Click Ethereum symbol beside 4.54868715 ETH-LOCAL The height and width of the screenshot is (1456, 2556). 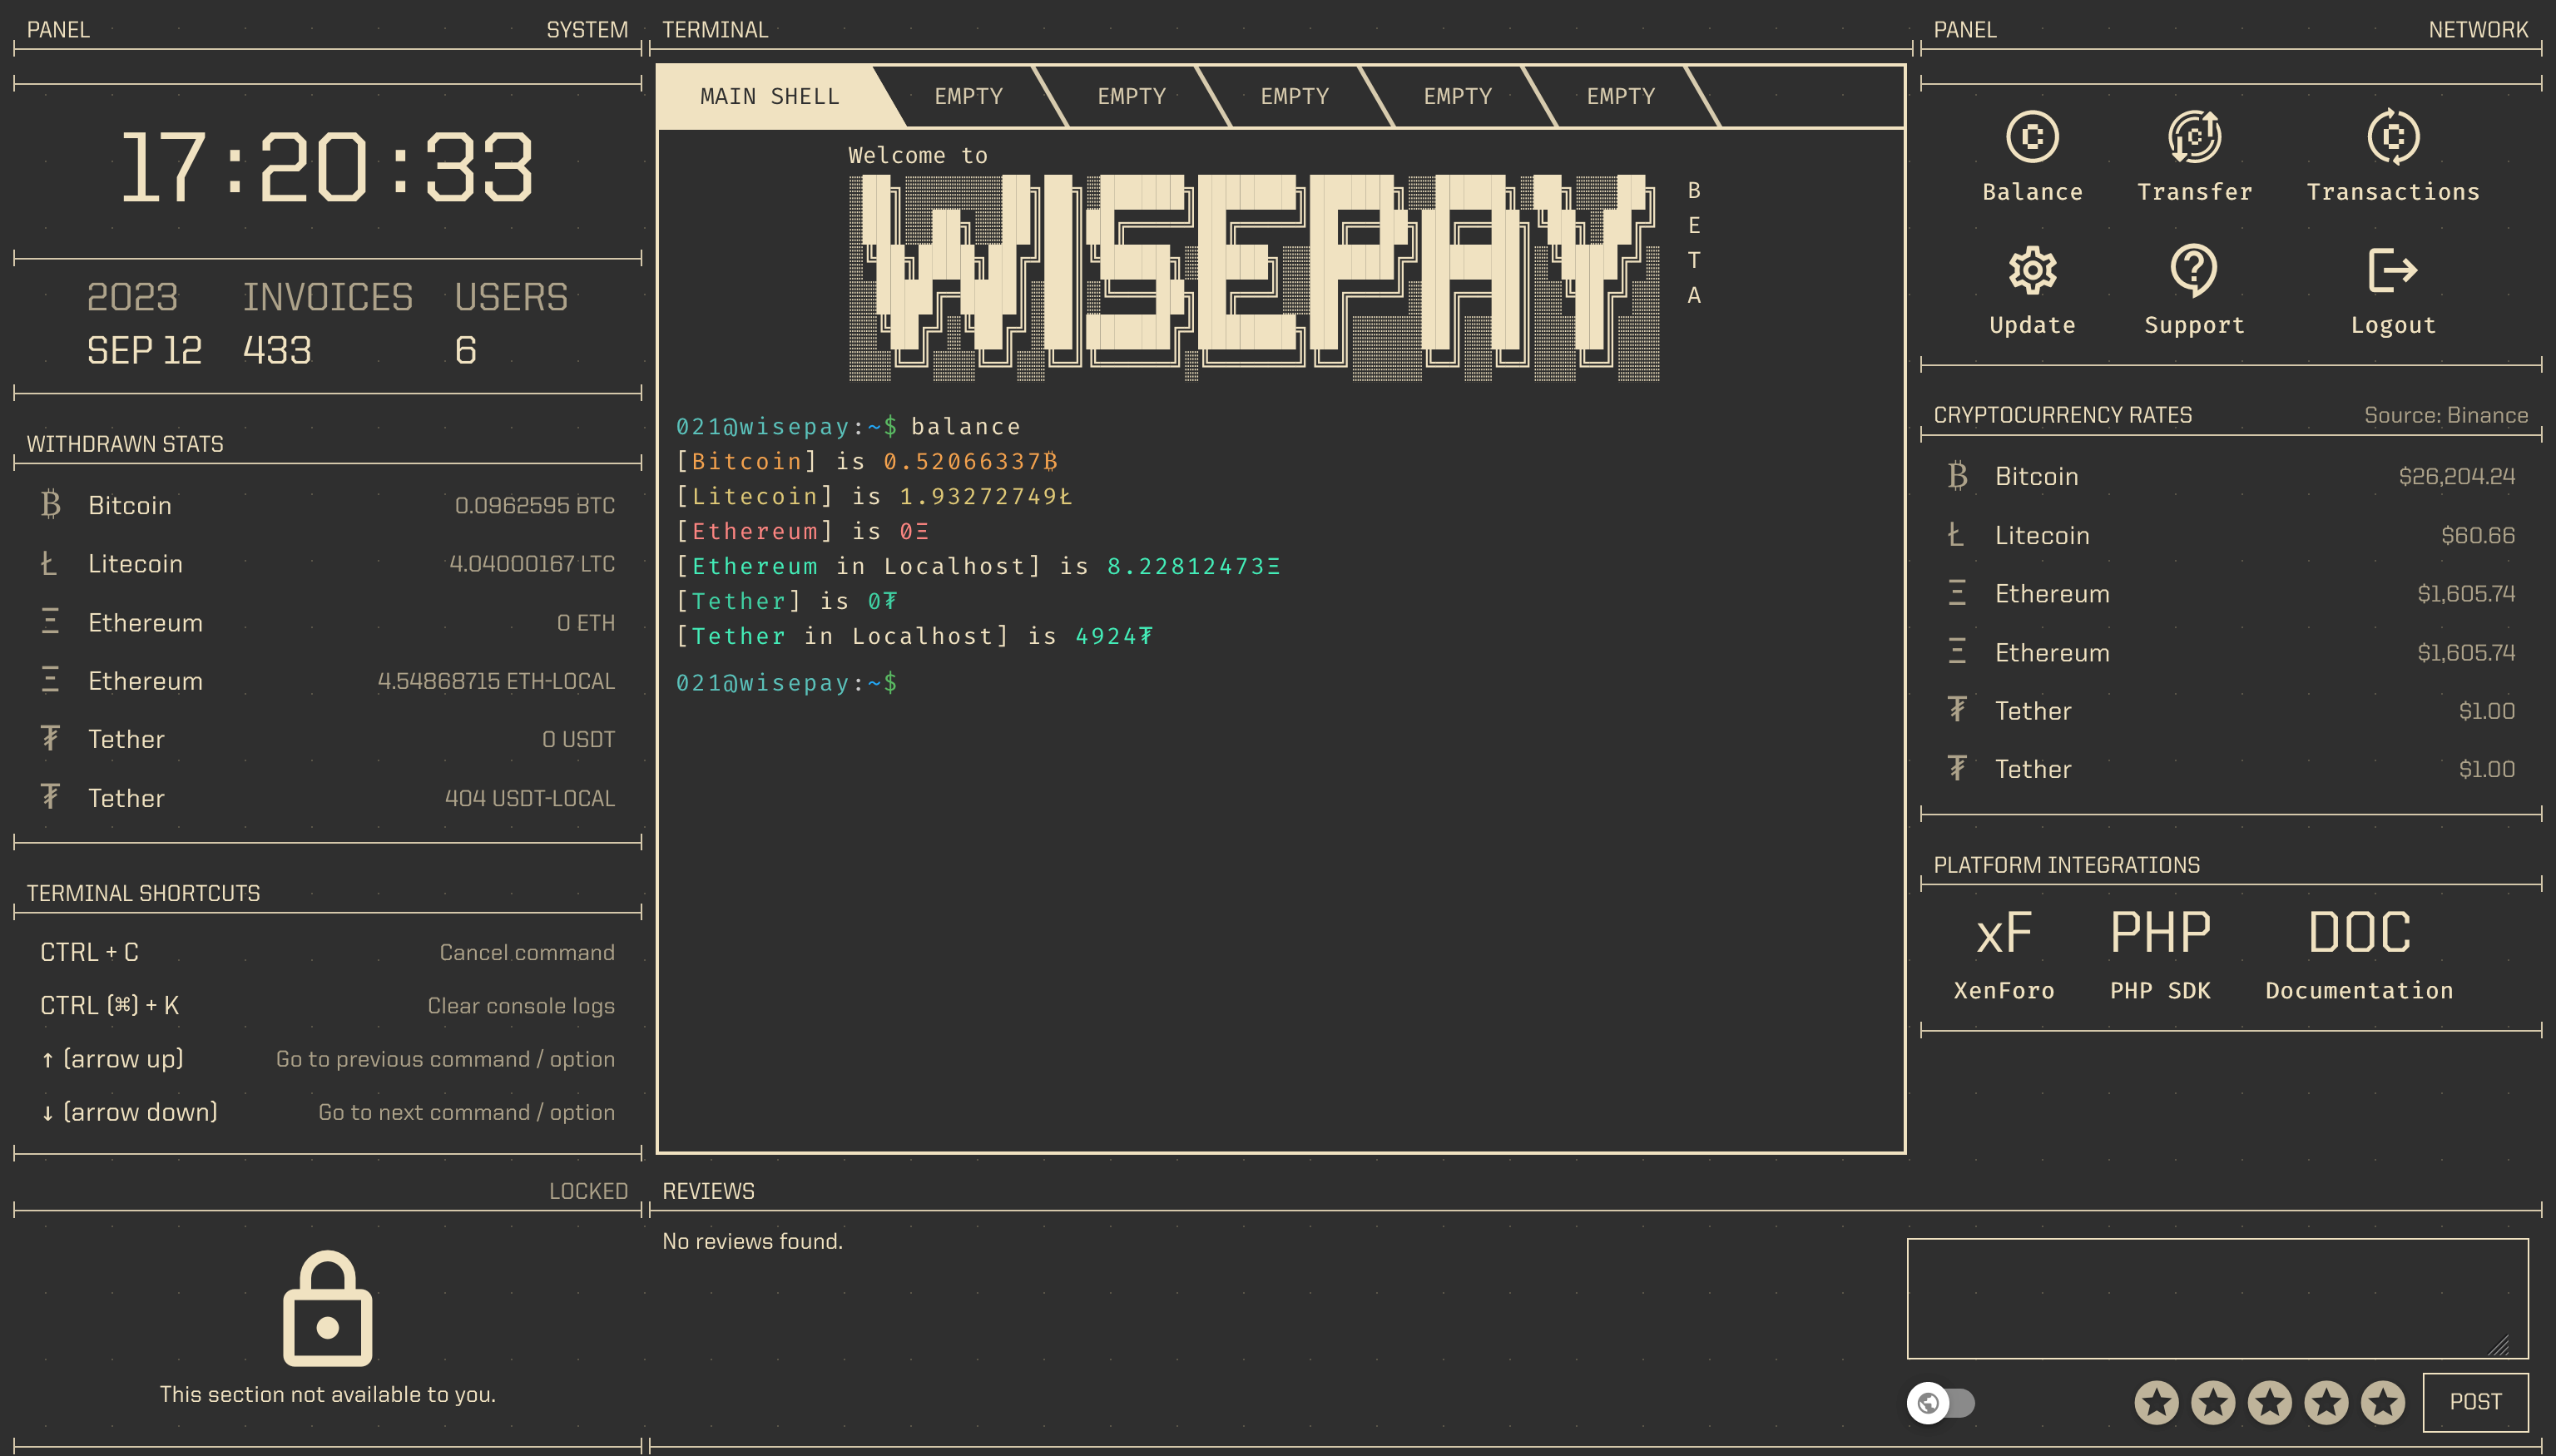coord(50,680)
